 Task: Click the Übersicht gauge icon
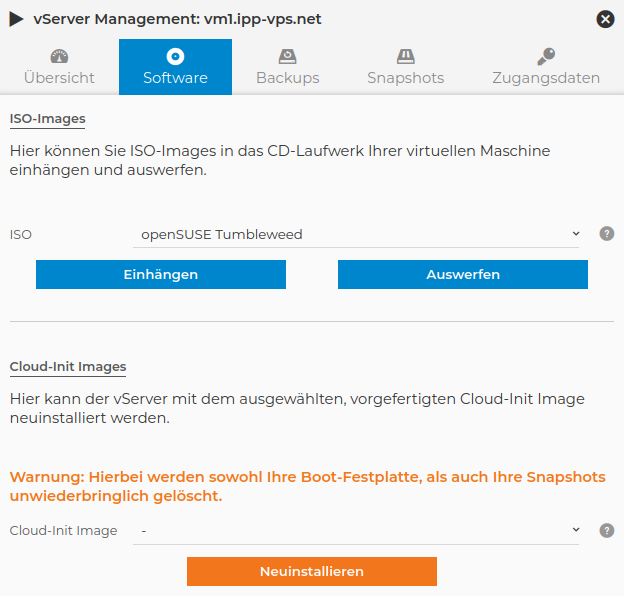pyautogui.click(x=59, y=56)
